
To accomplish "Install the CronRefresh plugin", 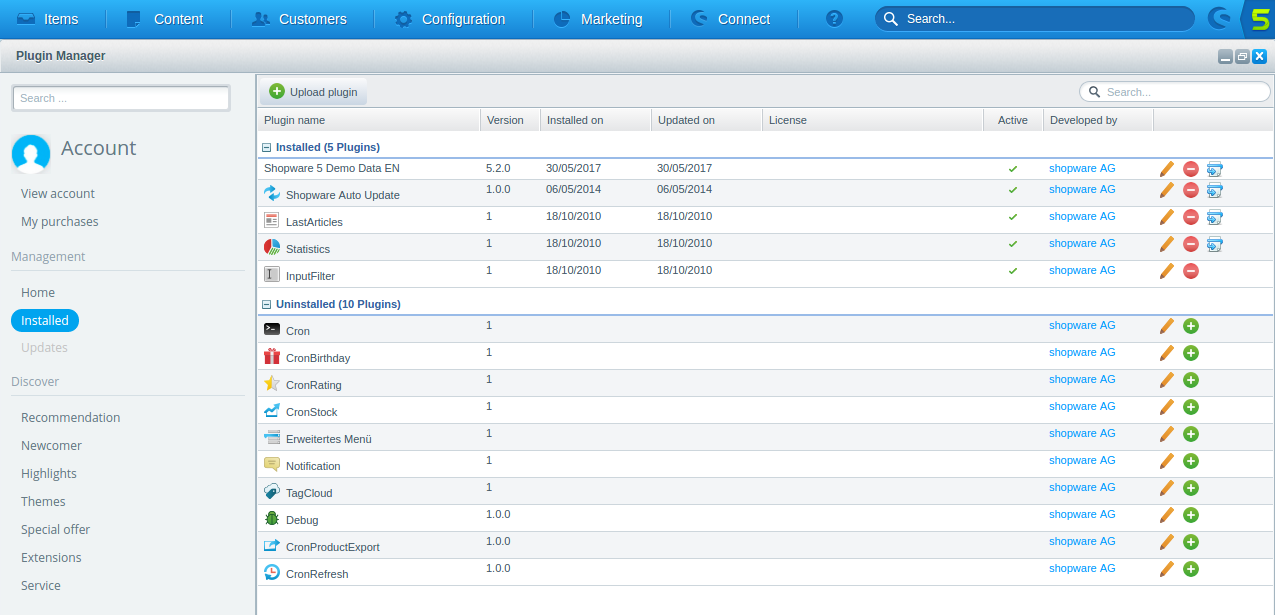I will point(1191,569).
